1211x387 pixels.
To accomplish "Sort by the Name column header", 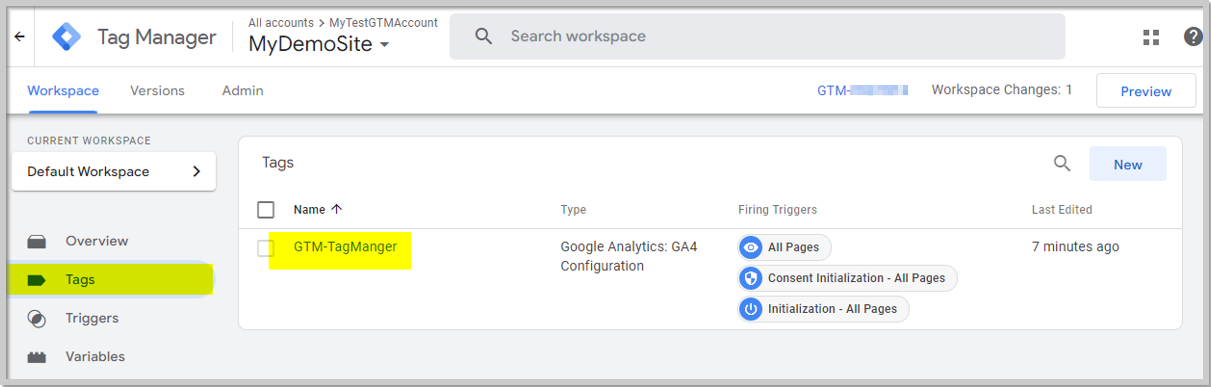I will pos(309,210).
